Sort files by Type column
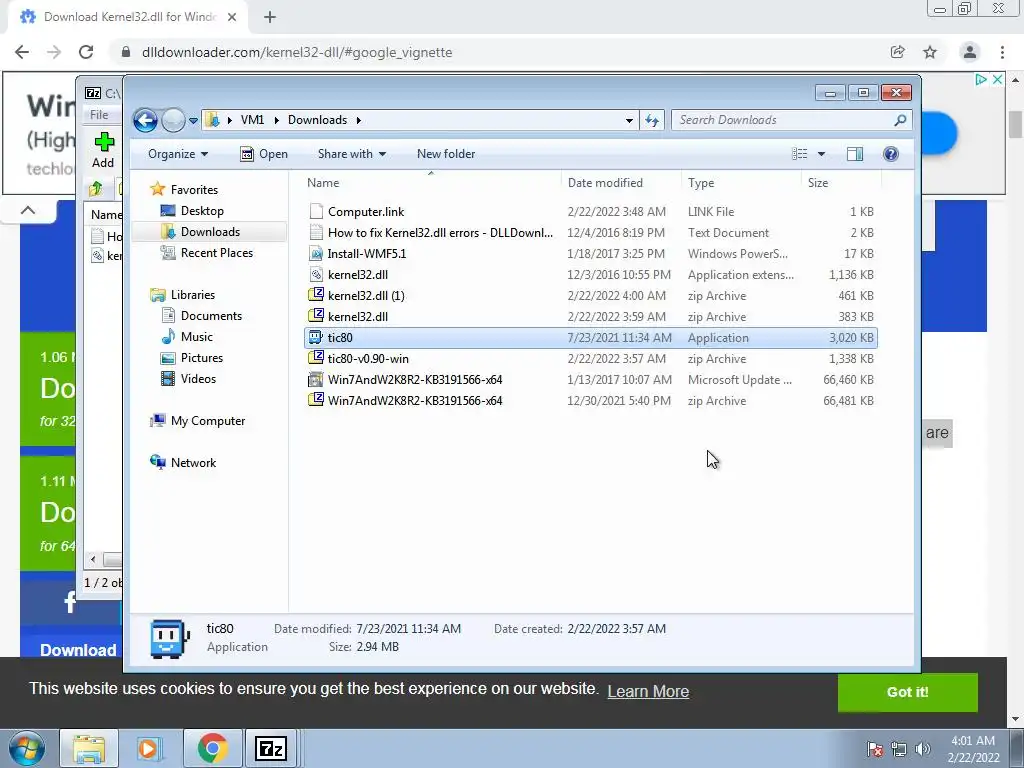The image size is (1024, 768). [x=741, y=183]
